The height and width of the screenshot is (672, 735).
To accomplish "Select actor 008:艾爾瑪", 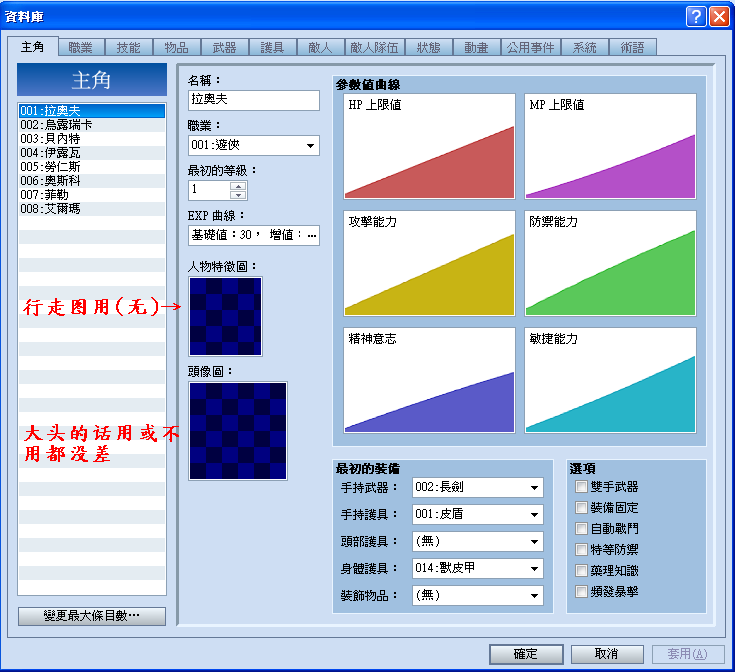I will (92, 209).
